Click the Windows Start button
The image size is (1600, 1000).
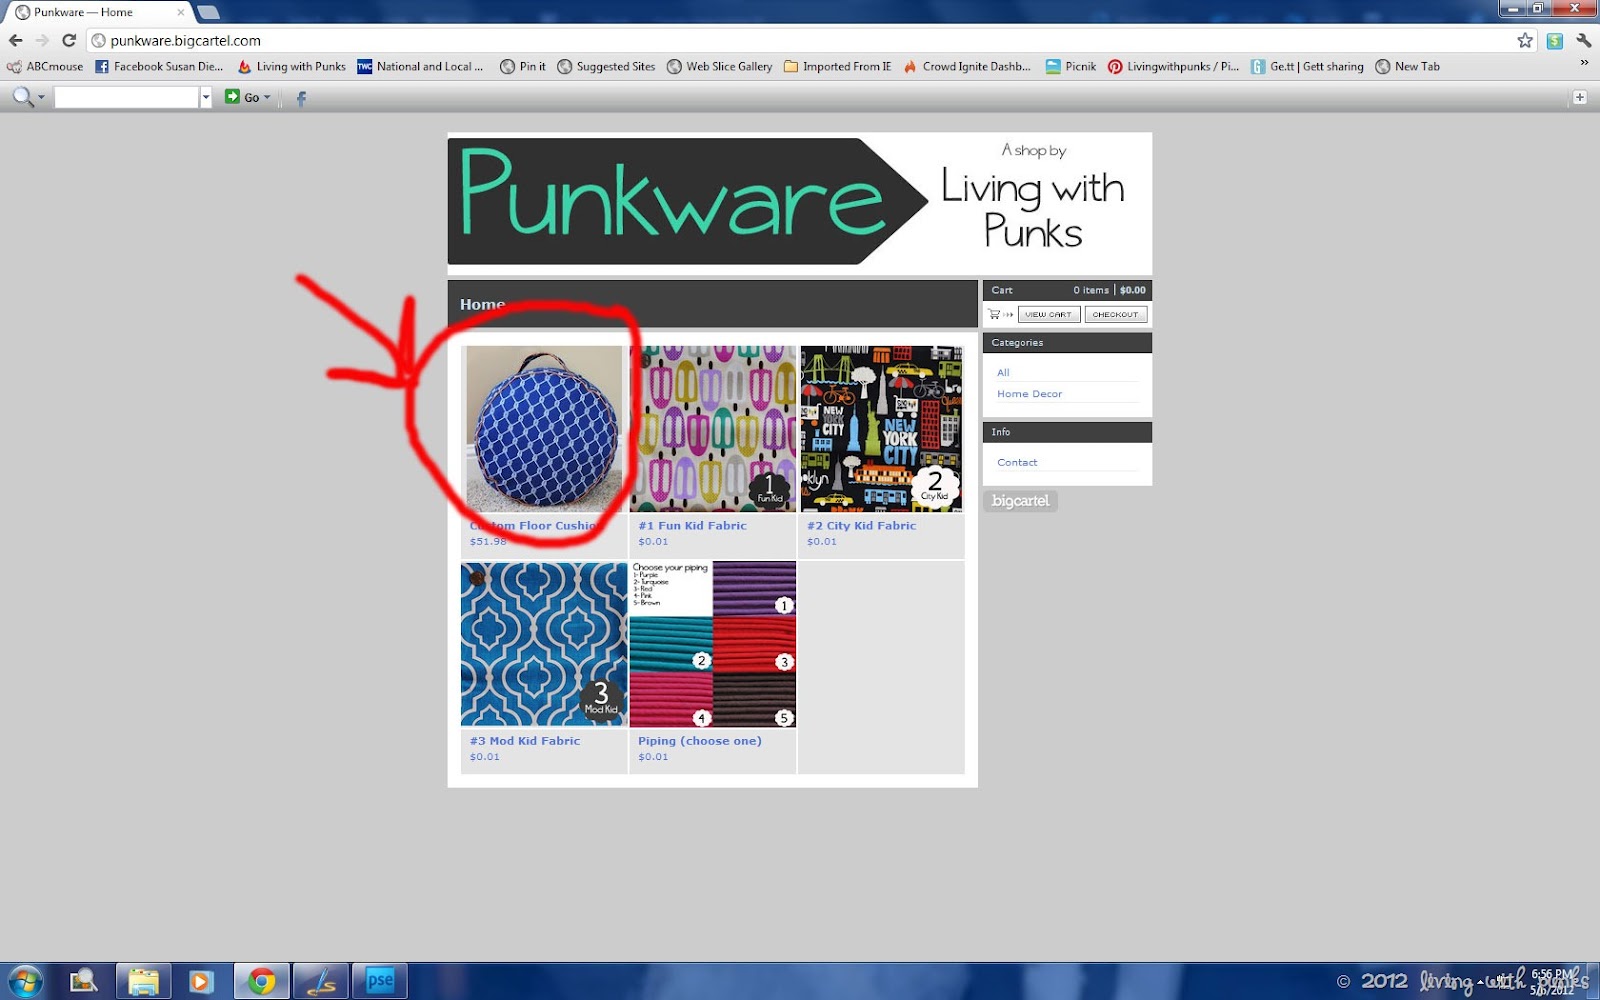tap(25, 981)
